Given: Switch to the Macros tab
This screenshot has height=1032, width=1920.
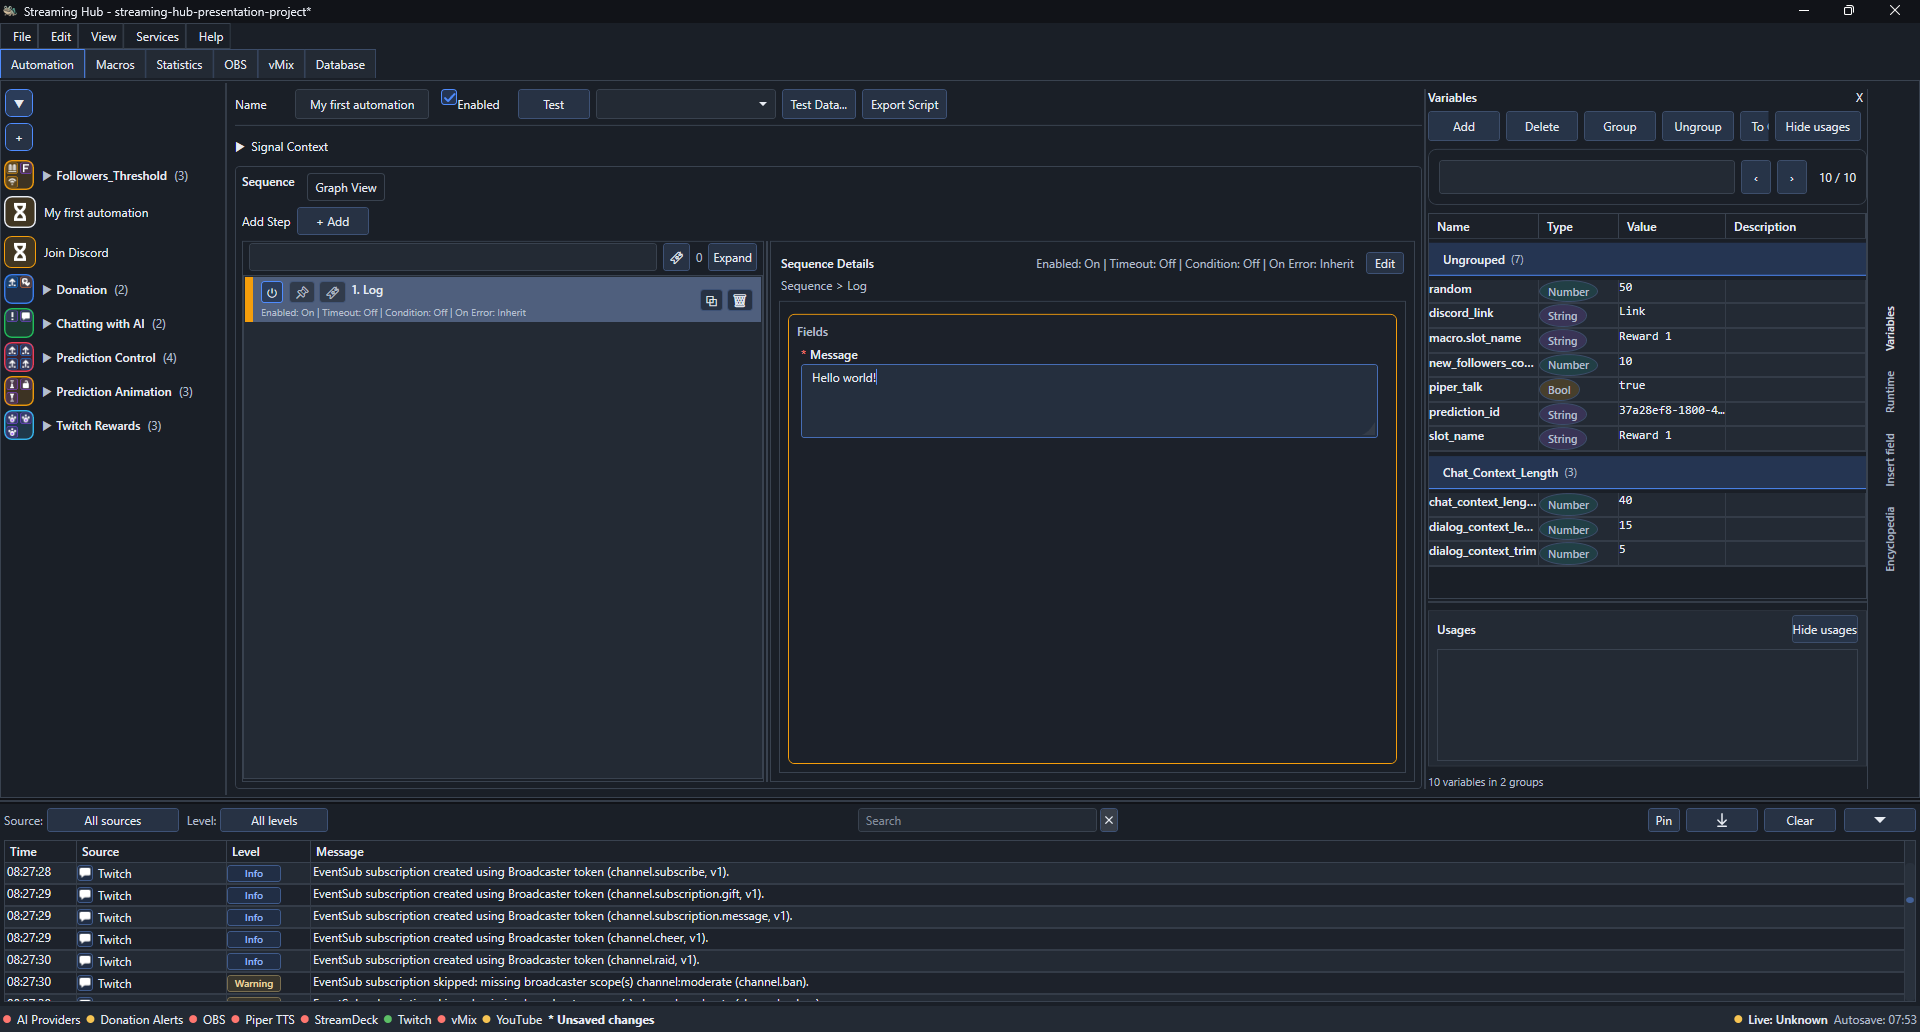Looking at the screenshot, I should (x=115, y=64).
